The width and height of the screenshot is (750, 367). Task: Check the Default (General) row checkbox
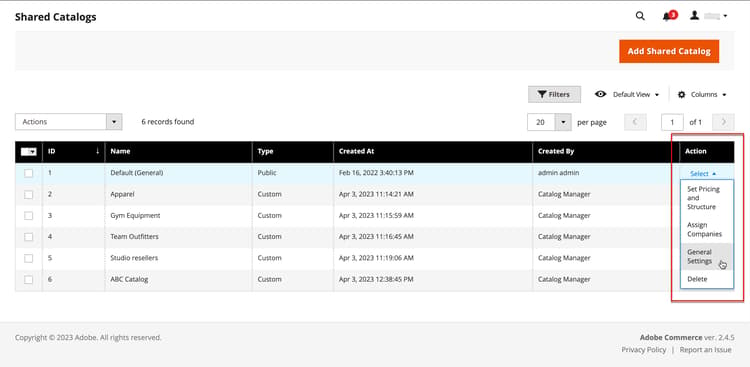tap(29, 173)
